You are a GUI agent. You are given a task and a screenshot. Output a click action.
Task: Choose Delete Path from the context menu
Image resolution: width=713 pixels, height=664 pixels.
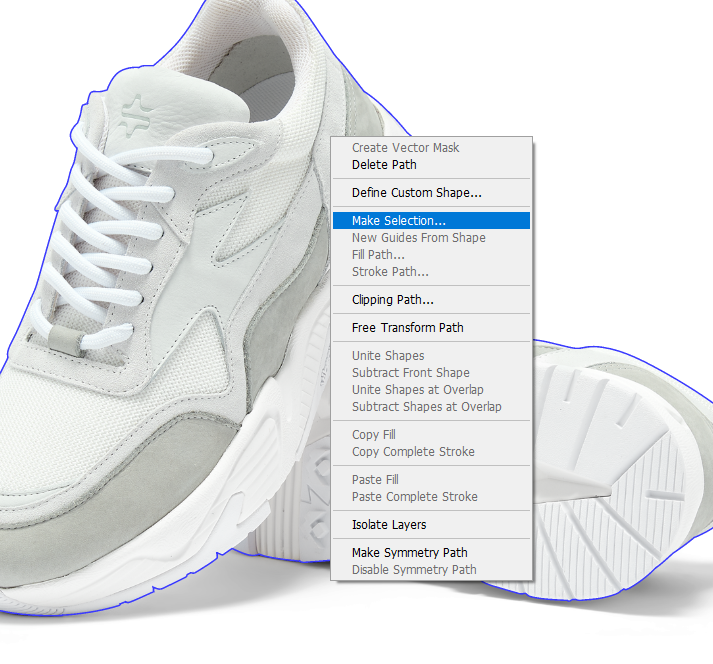click(384, 165)
